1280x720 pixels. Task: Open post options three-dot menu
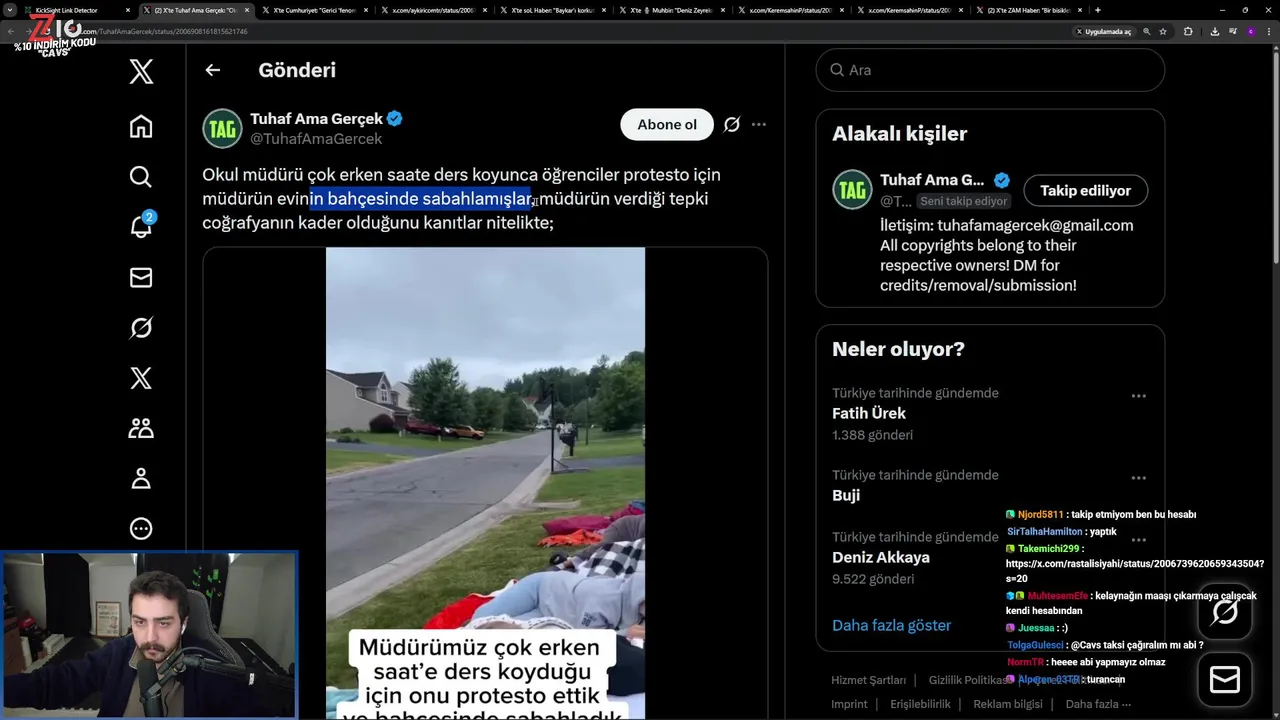(759, 125)
